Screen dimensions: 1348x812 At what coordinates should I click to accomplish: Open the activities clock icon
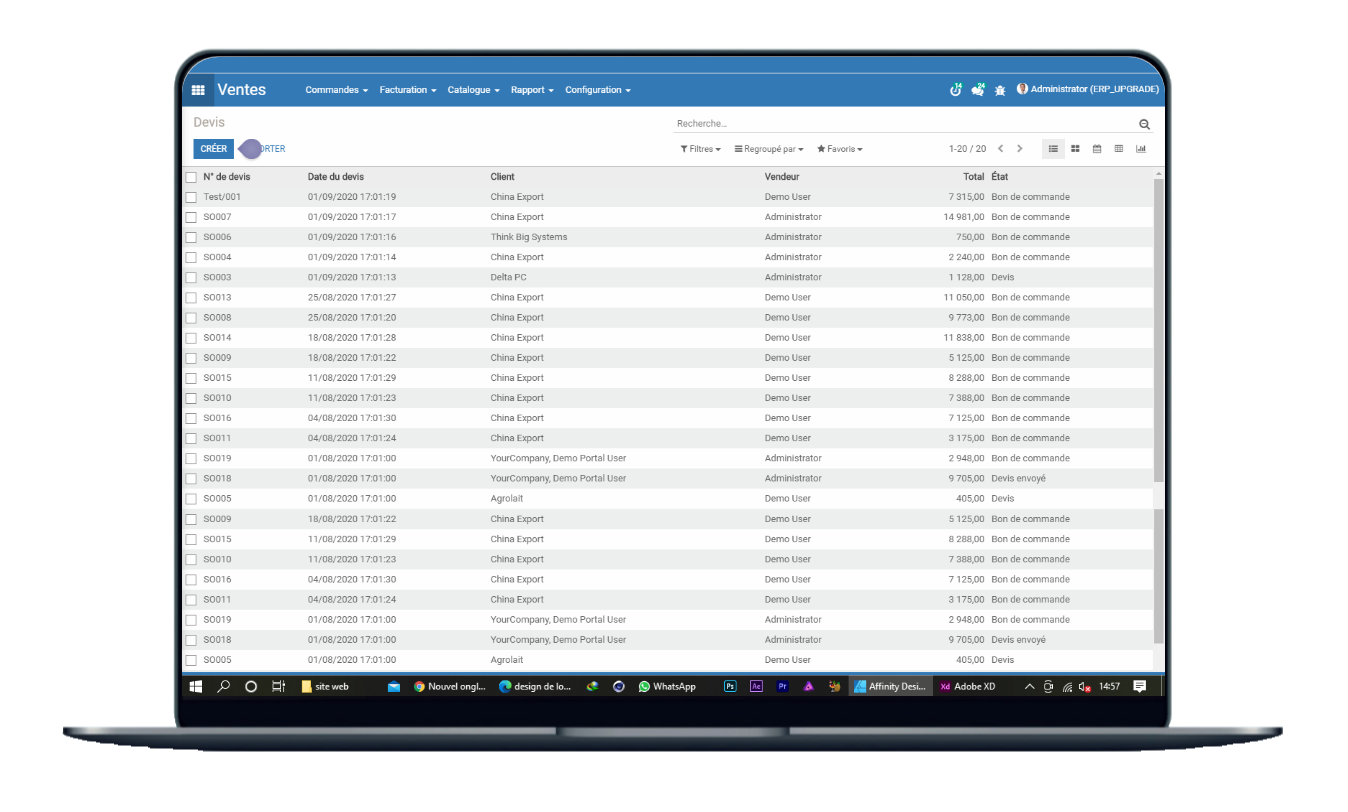coord(955,90)
